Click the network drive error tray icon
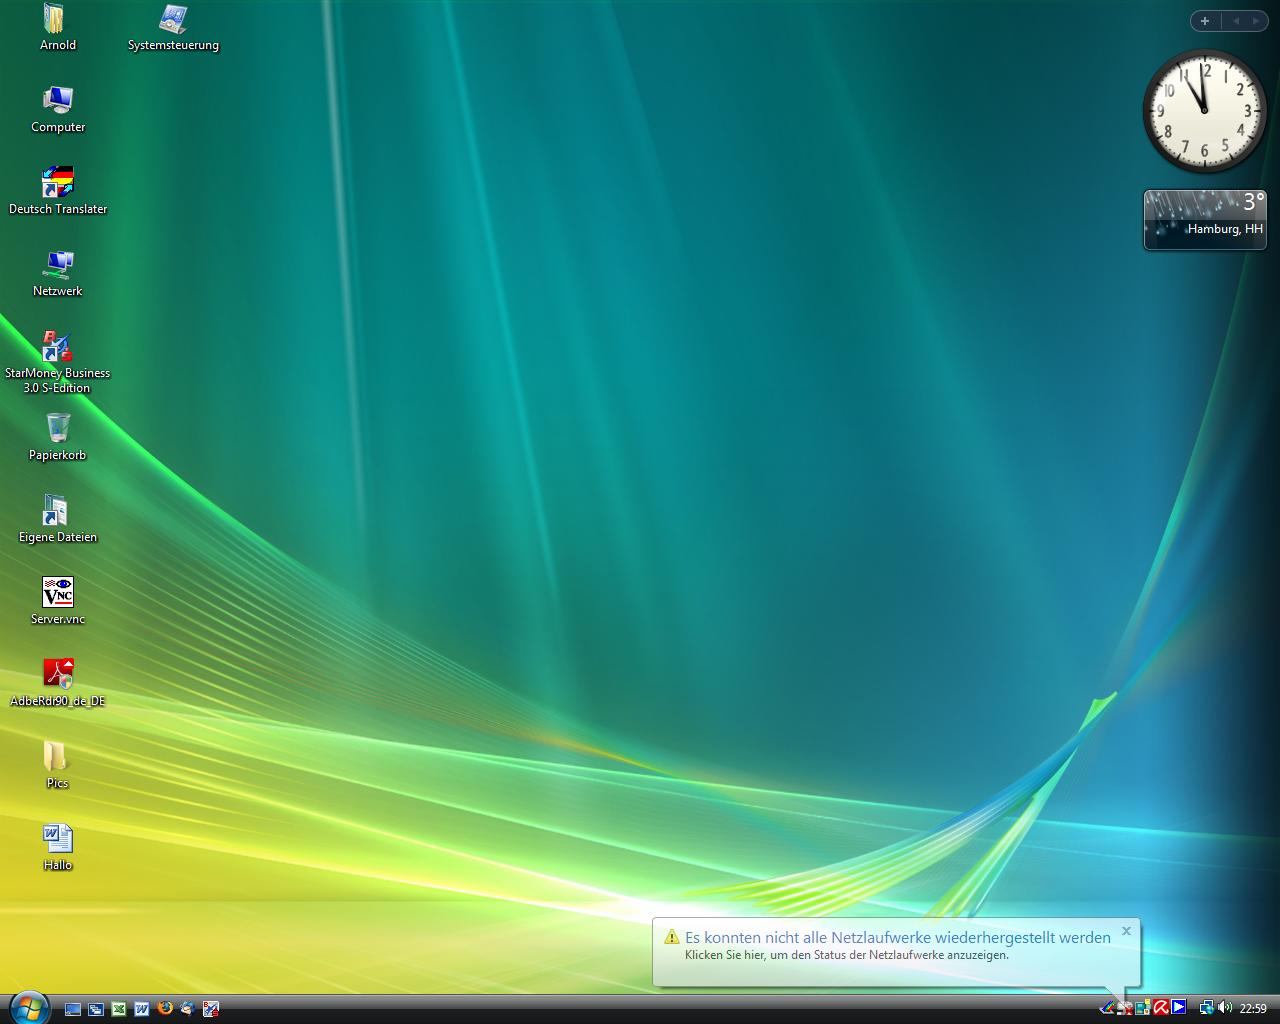Screen dimensions: 1280x1024 pos(1125,1008)
